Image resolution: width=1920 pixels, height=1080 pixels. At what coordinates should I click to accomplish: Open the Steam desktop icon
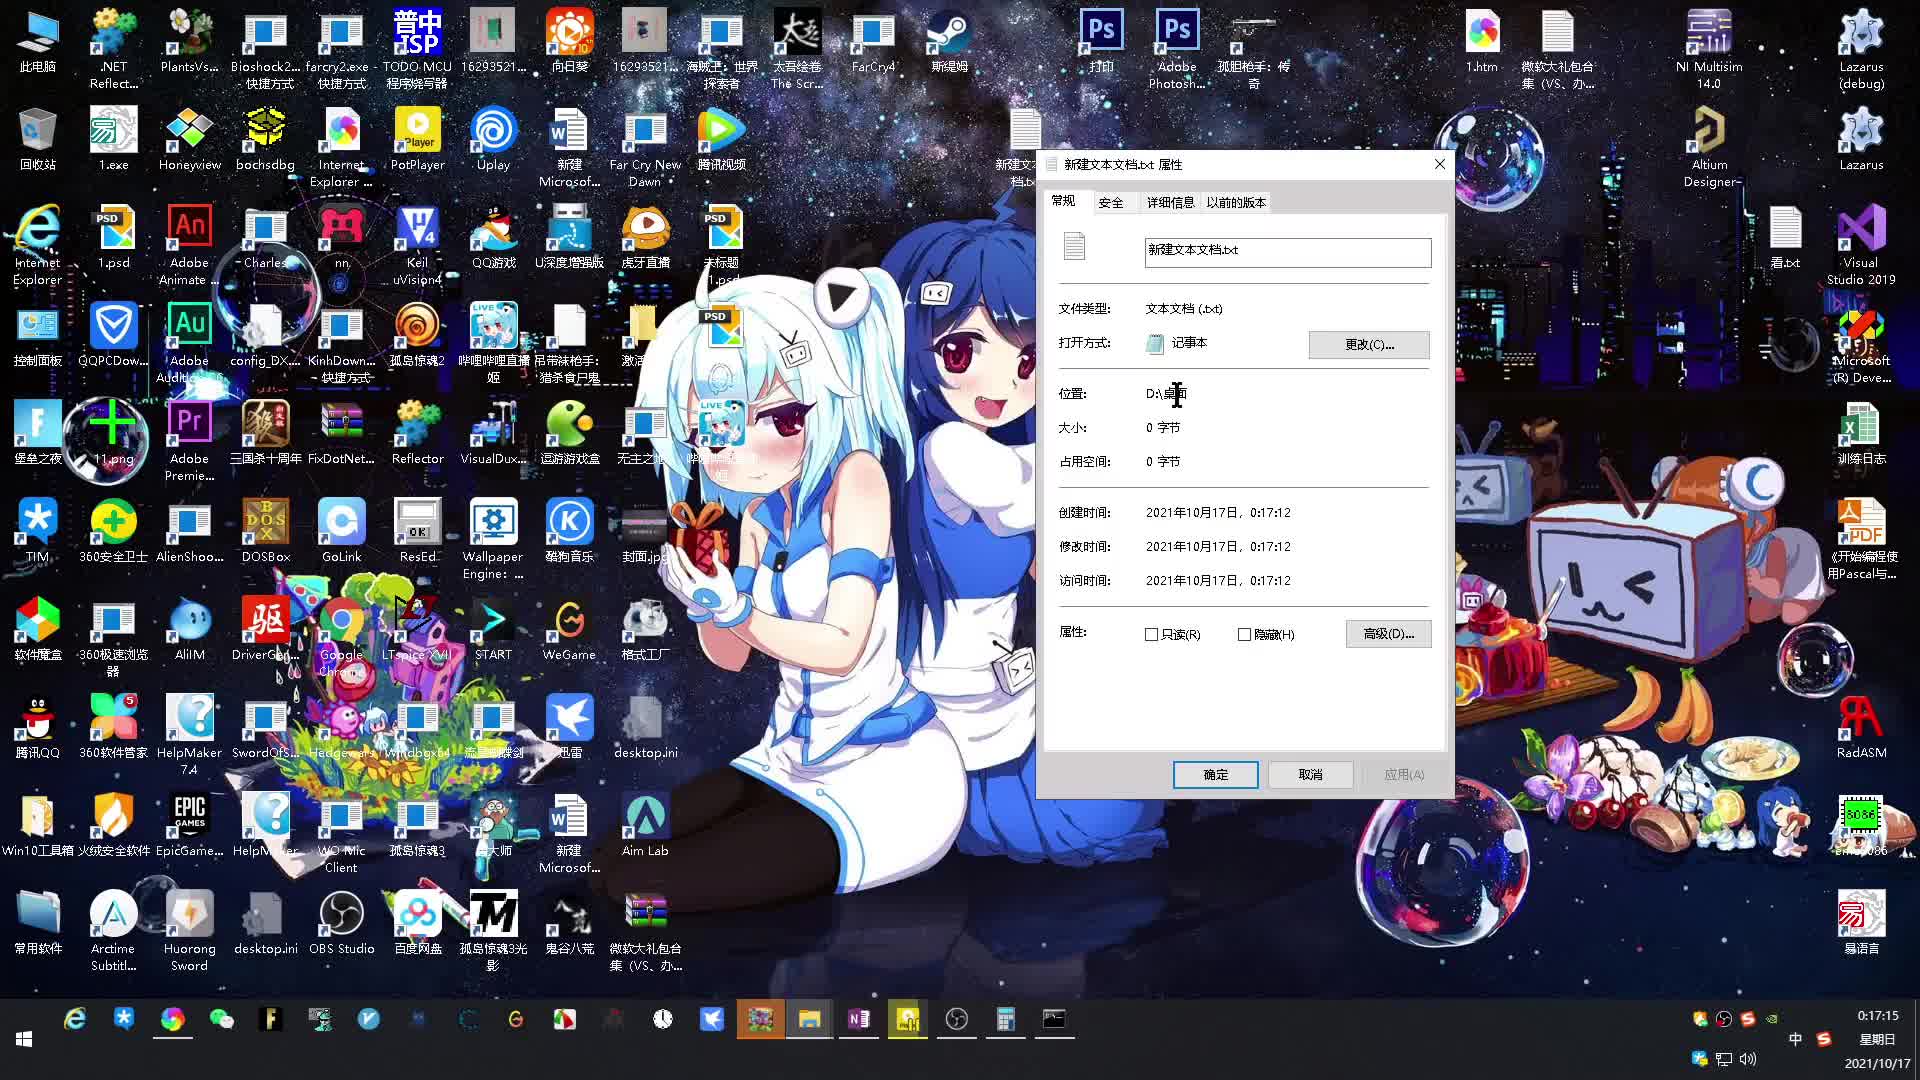tap(948, 42)
